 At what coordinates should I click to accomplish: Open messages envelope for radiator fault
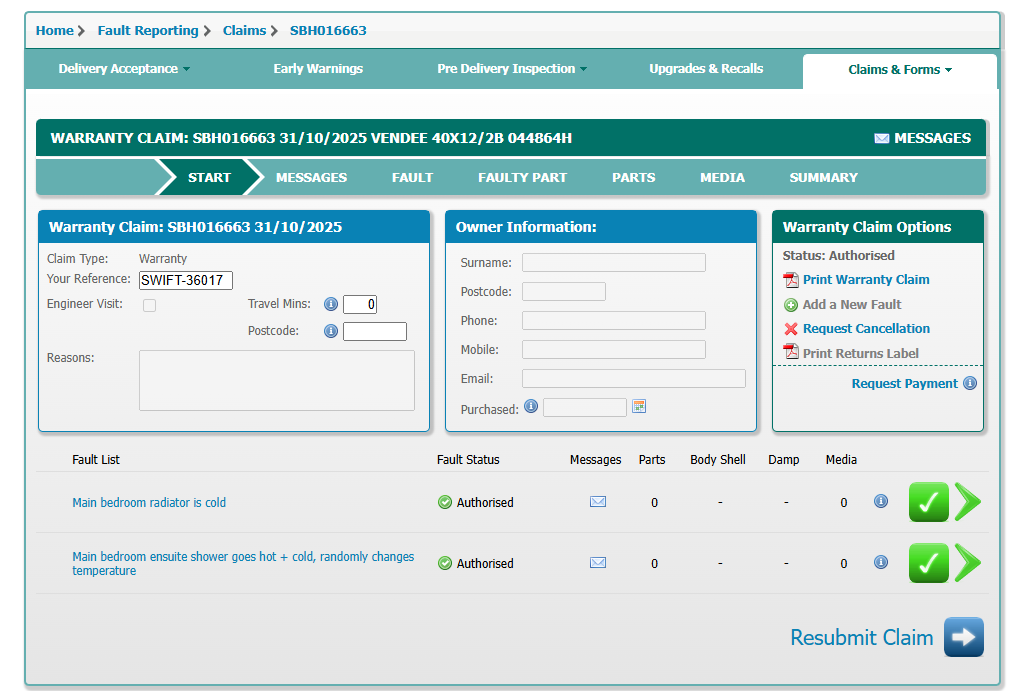[597, 502]
